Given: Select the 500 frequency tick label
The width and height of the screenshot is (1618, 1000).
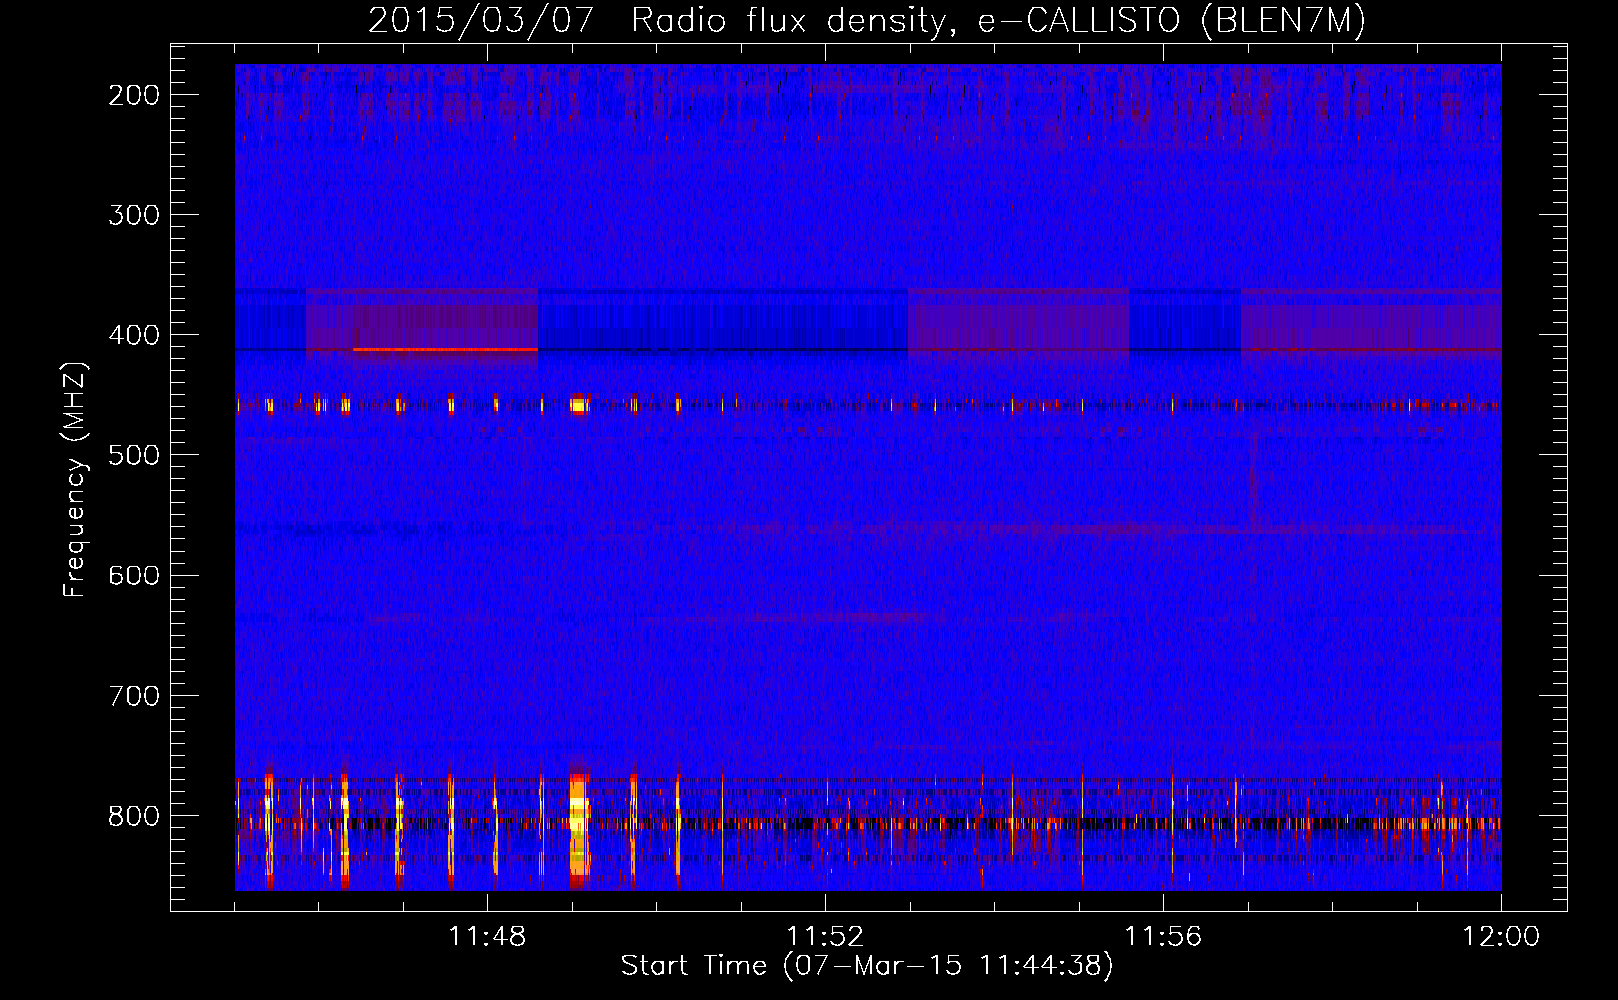Looking at the screenshot, I should coord(133,455).
